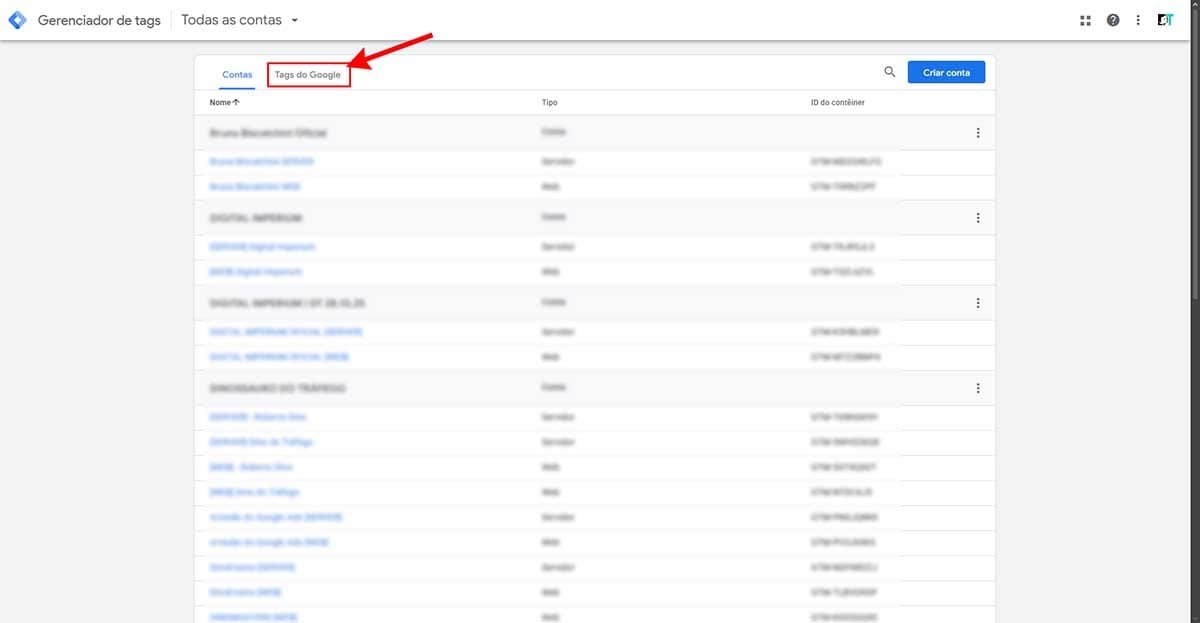Screen dimensions: 1200x623
Task: Open the header more options menu
Action: click(x=1138, y=20)
